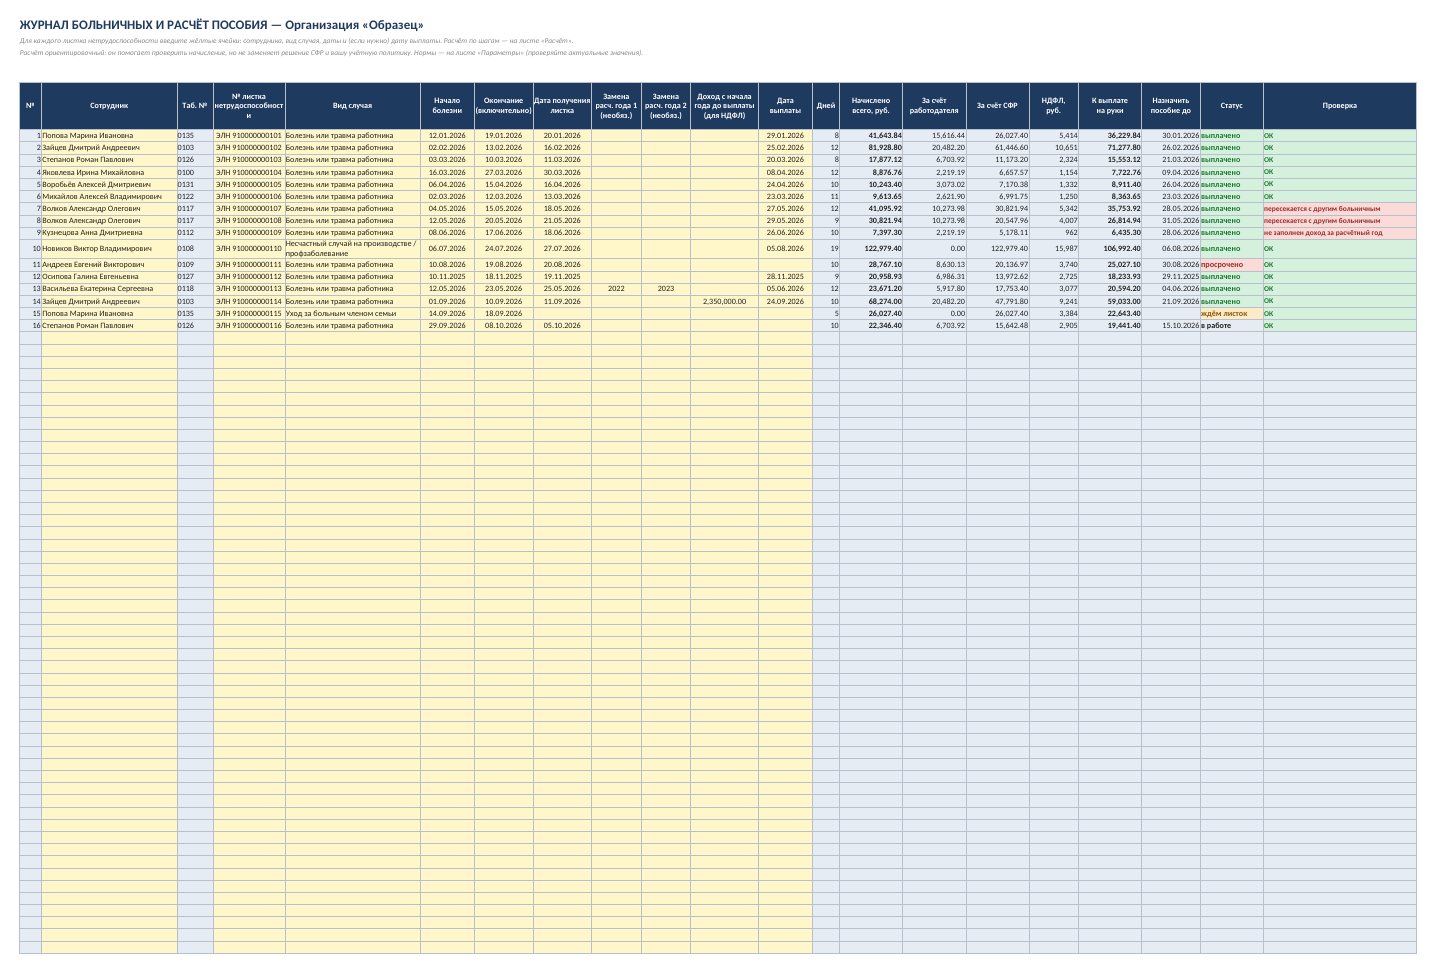Click the «Статус» column header

point(1231,105)
